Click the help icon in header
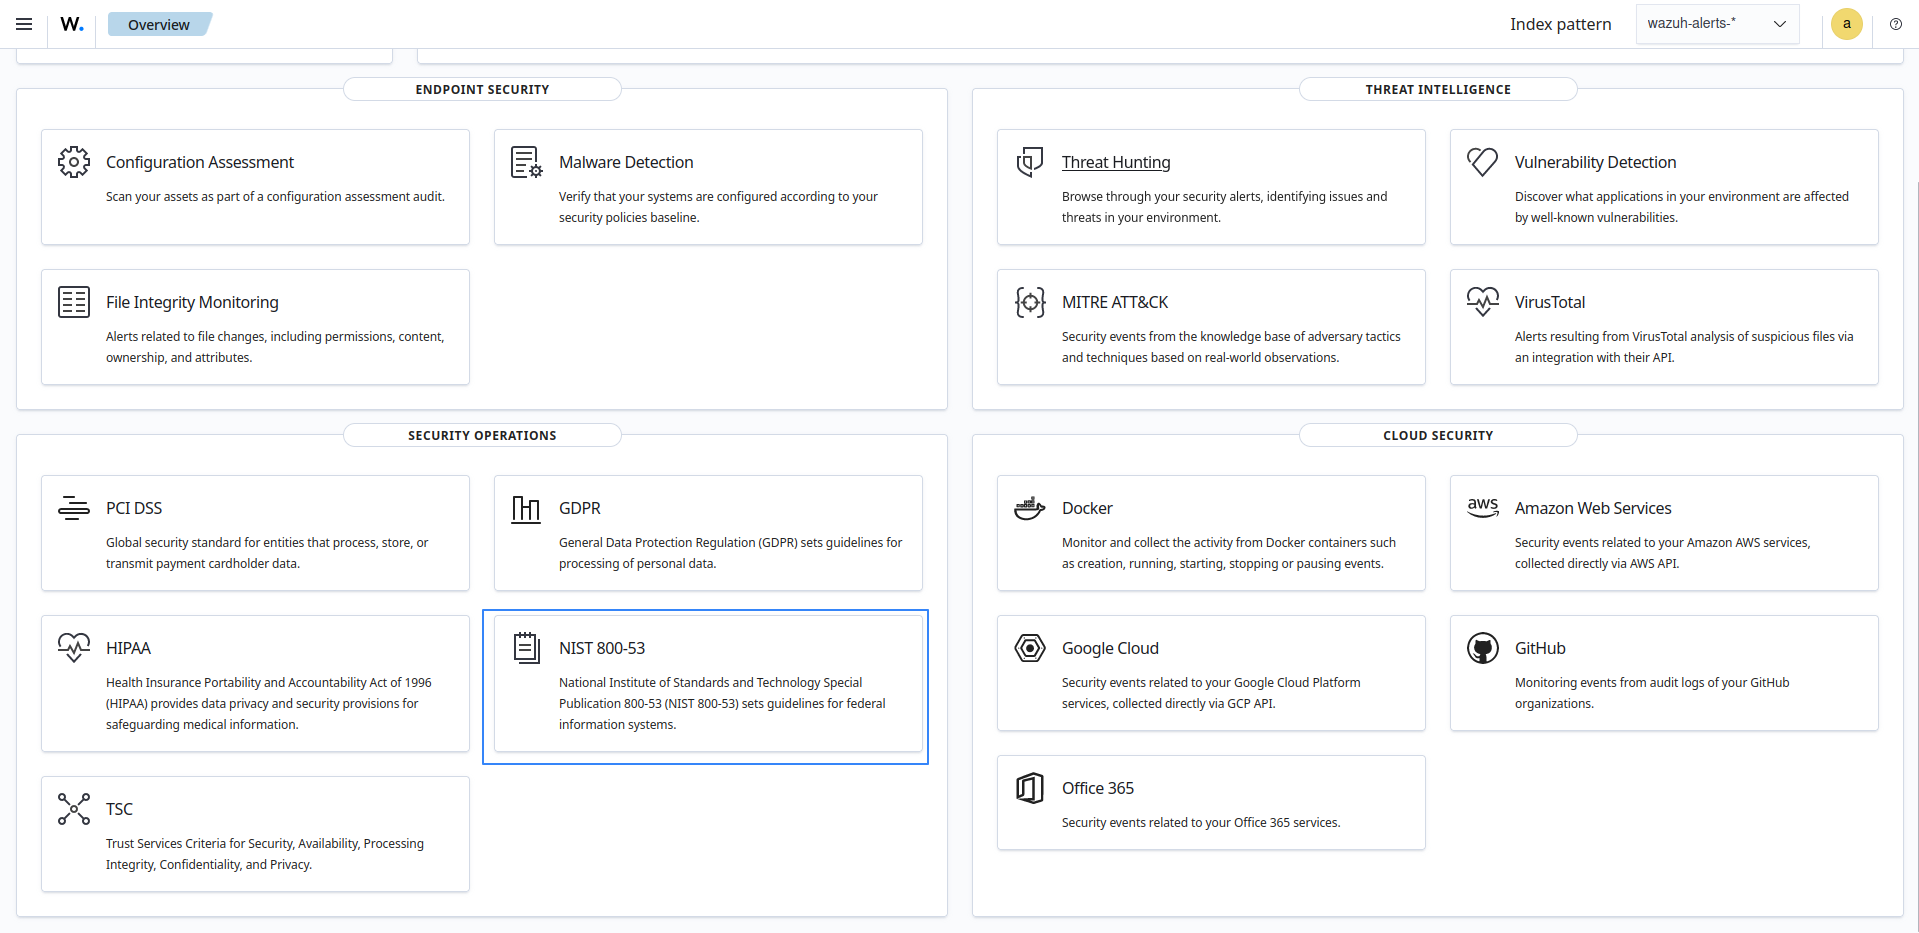1919x933 pixels. 1895,24
